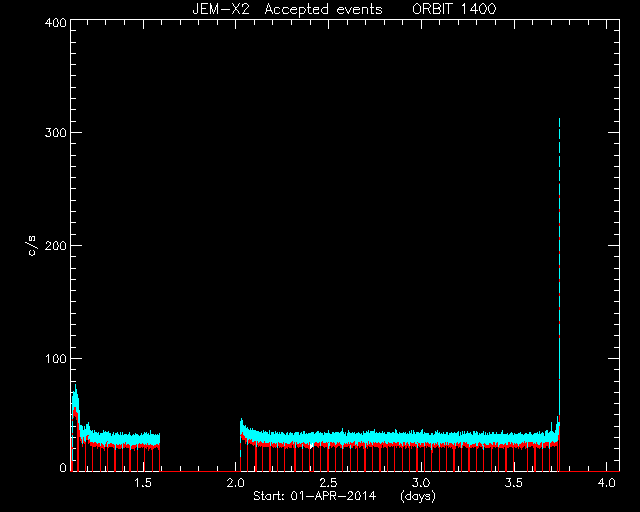The width and height of the screenshot is (640, 512).
Task: Click the 2.5 tick label on x-axis
Action: pos(328,483)
